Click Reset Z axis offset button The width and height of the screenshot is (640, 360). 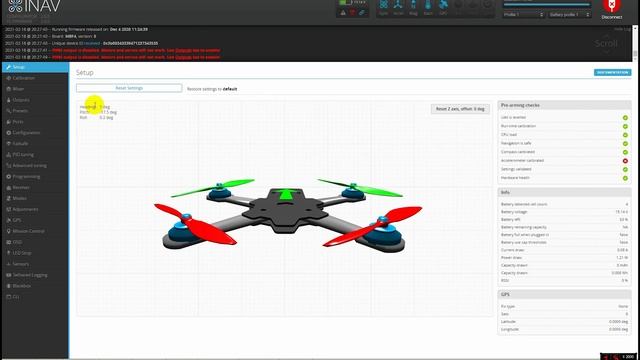[460, 109]
